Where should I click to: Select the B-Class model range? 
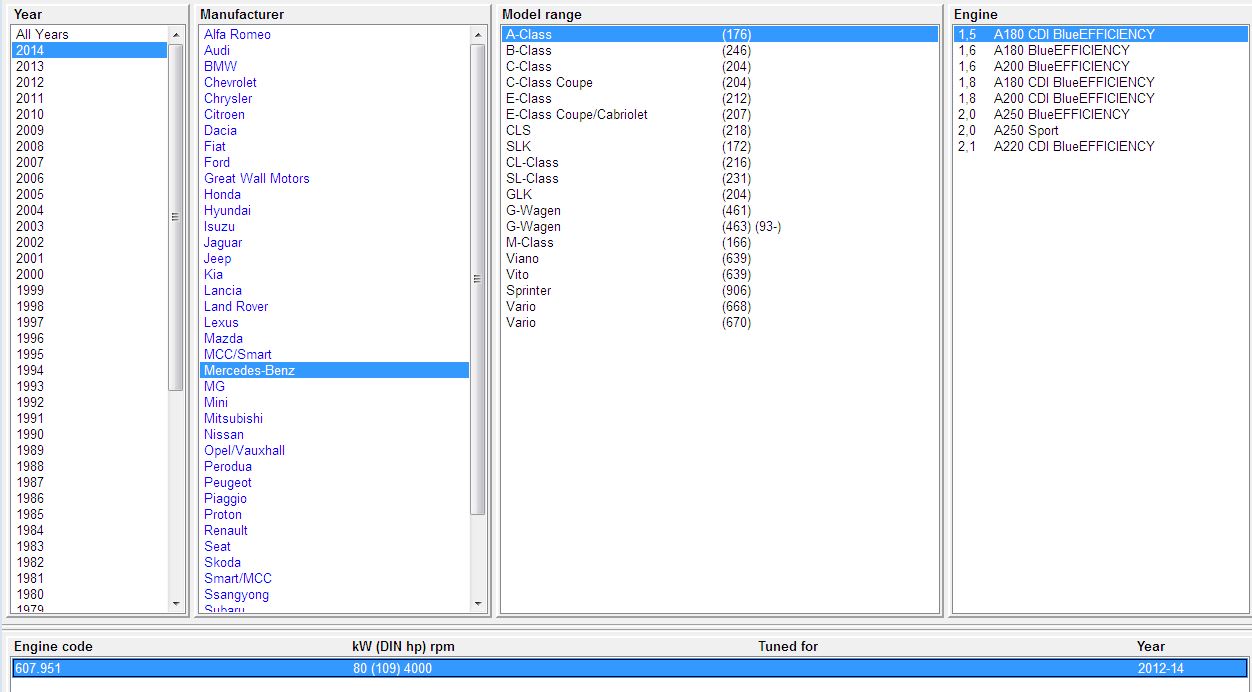point(530,50)
